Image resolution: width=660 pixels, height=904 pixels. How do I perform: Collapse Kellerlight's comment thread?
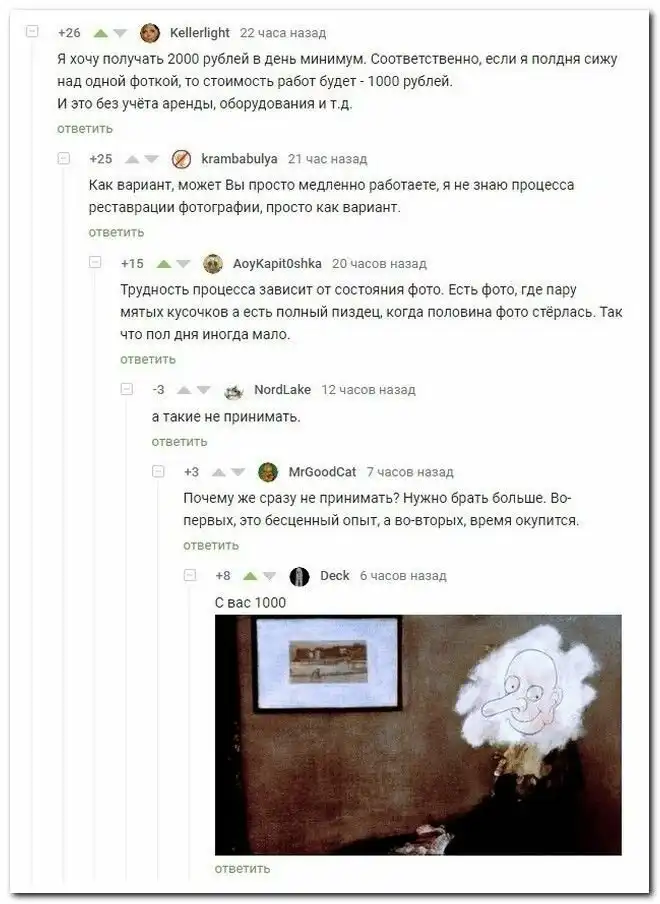pos(33,32)
